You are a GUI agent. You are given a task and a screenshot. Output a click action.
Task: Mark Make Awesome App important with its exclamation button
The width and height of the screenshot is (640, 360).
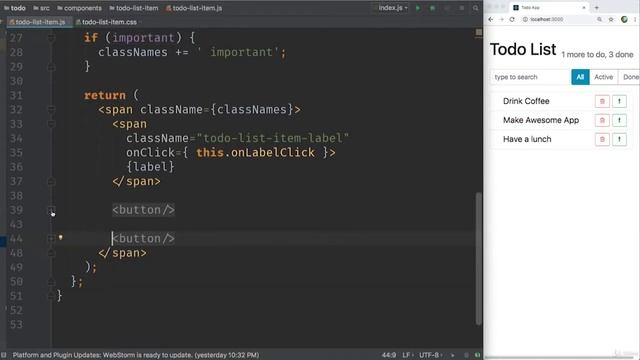pos(619,120)
